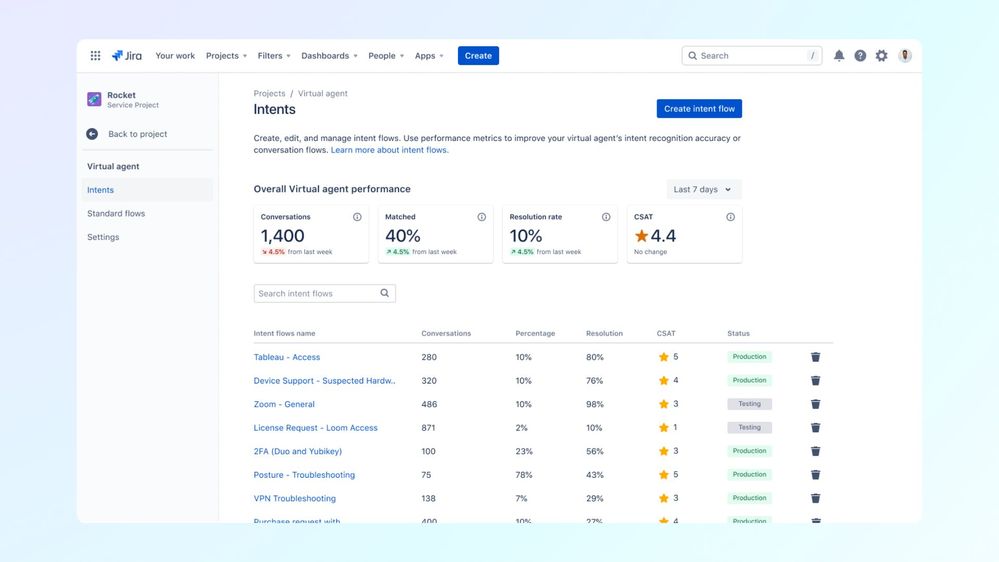Click the Jira logo
The width and height of the screenshot is (999, 562).
tap(127, 55)
